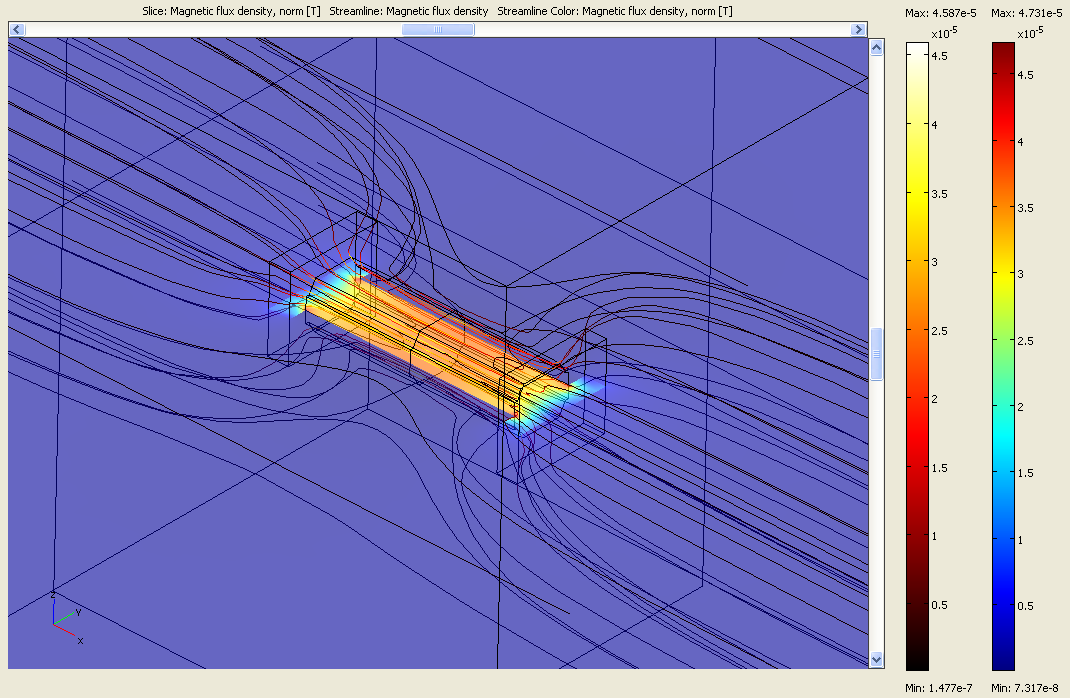Click the vertical scrollbar down arrow

pyautogui.click(x=876, y=659)
